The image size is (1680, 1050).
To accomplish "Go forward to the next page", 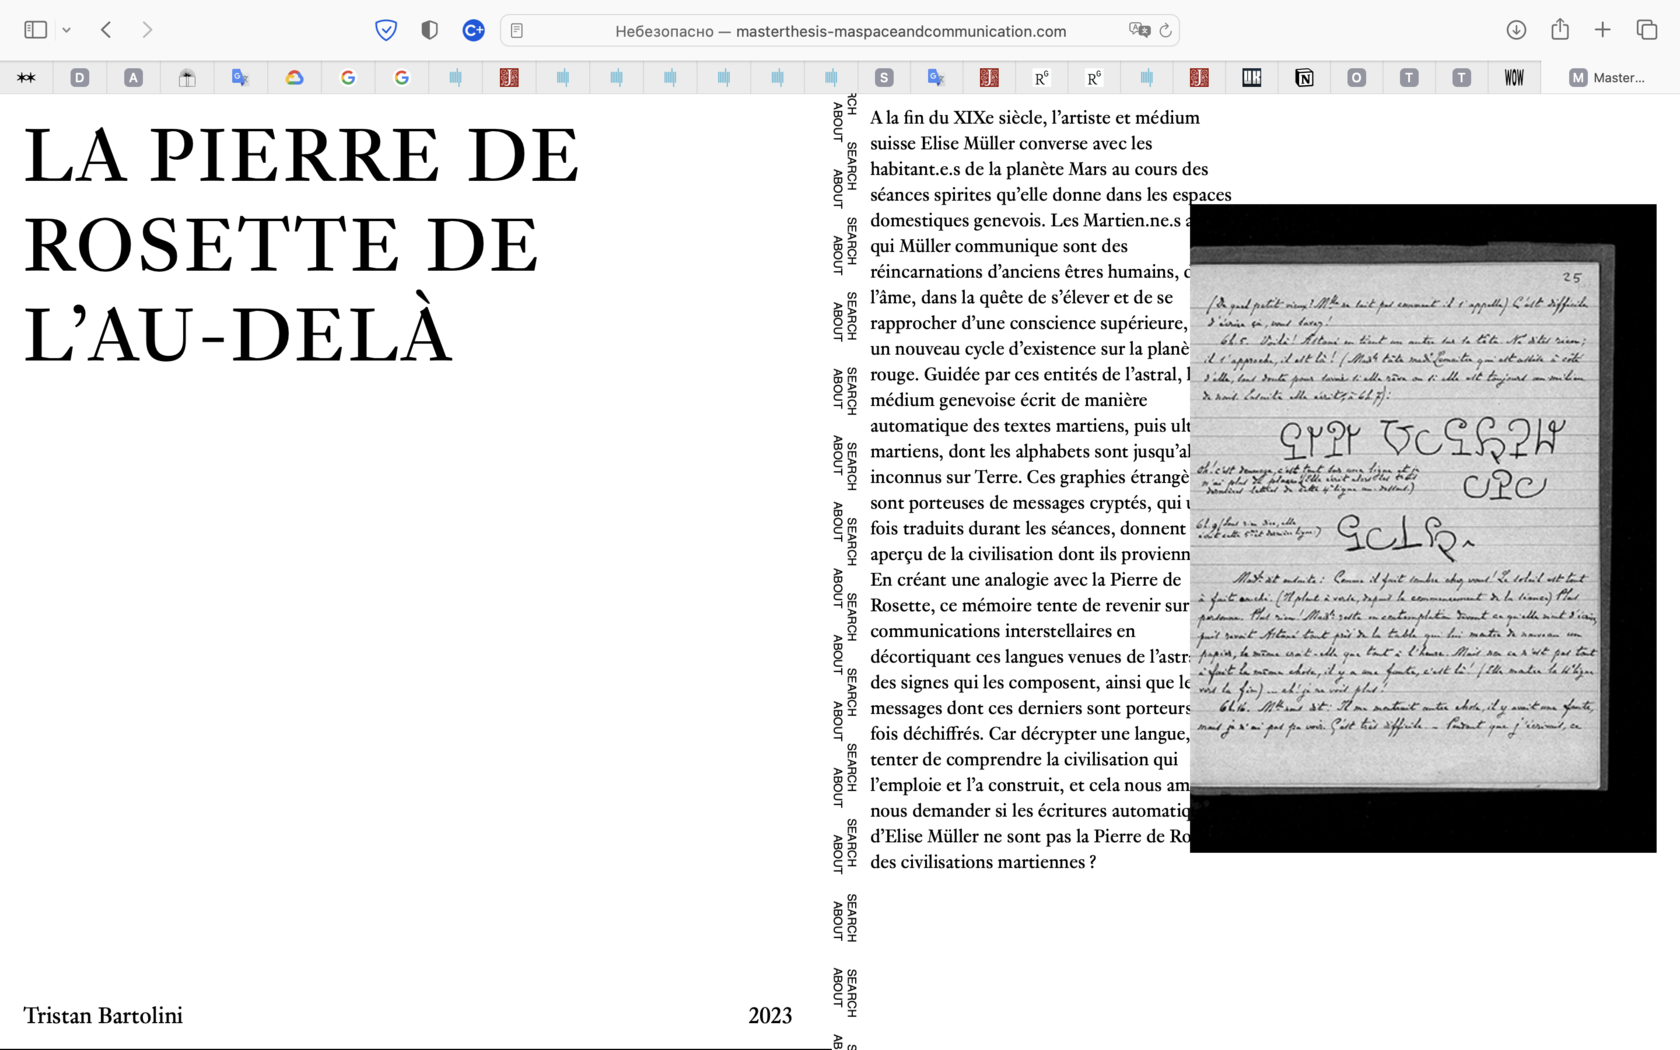I will (147, 30).
